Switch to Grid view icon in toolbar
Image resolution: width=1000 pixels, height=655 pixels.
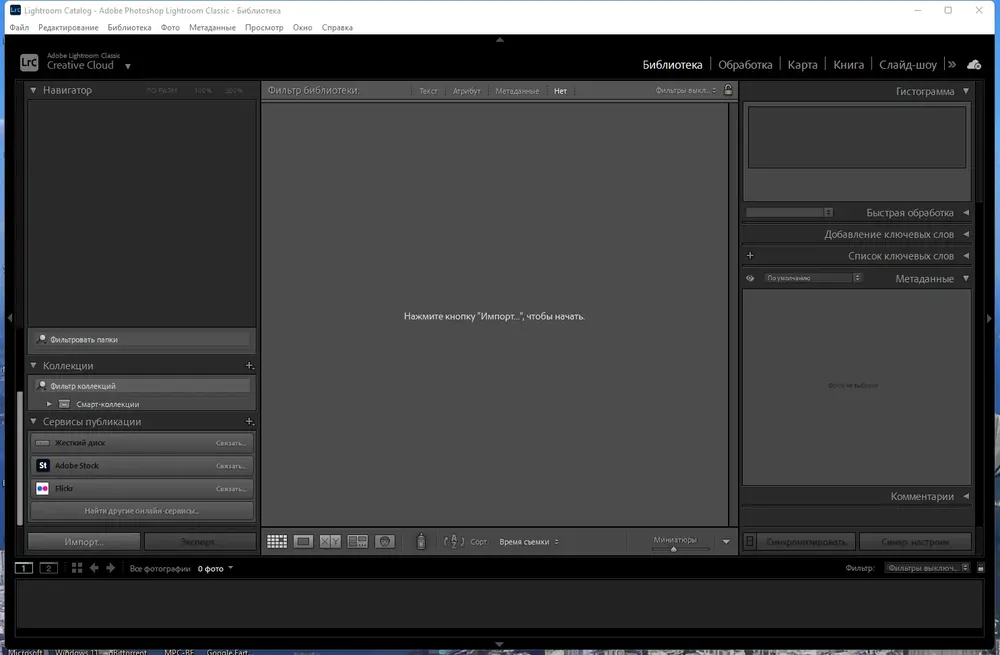277,541
